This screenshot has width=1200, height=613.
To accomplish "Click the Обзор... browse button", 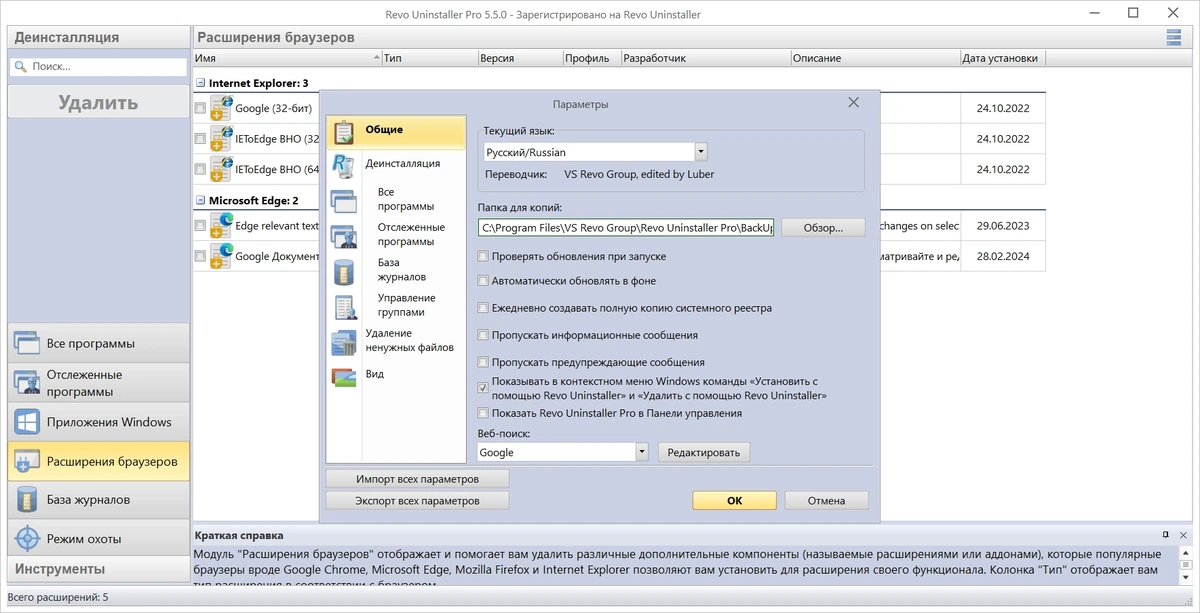I will [823, 227].
